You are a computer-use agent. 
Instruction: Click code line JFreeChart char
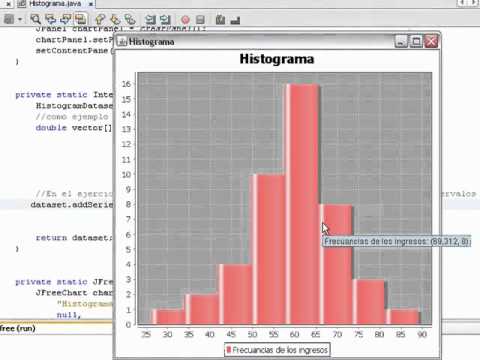click(74, 293)
